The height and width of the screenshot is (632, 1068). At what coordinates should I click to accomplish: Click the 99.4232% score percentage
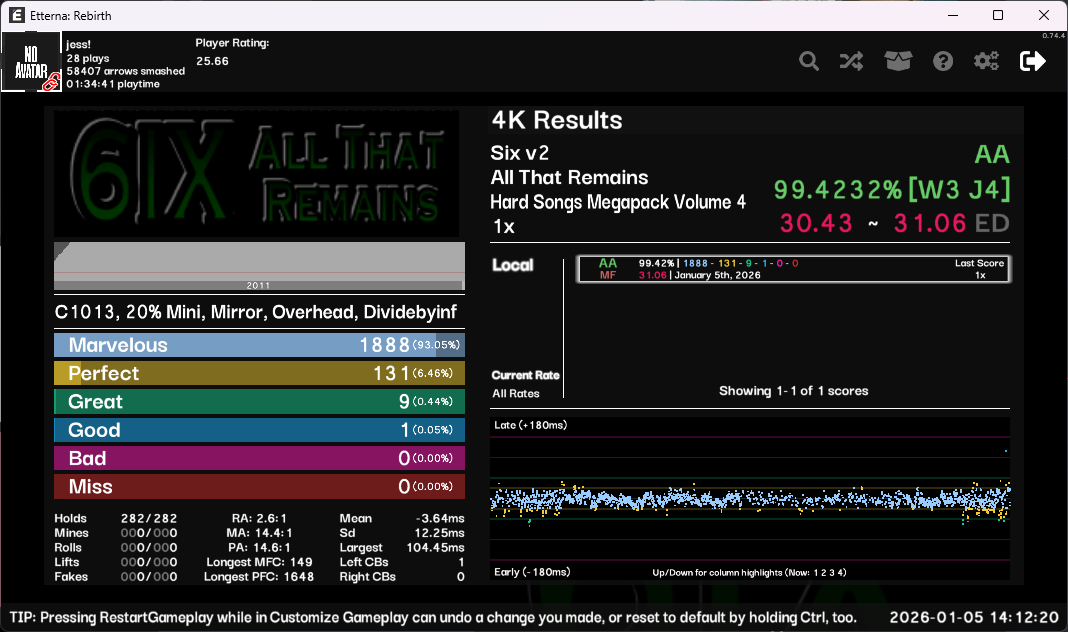tap(837, 189)
